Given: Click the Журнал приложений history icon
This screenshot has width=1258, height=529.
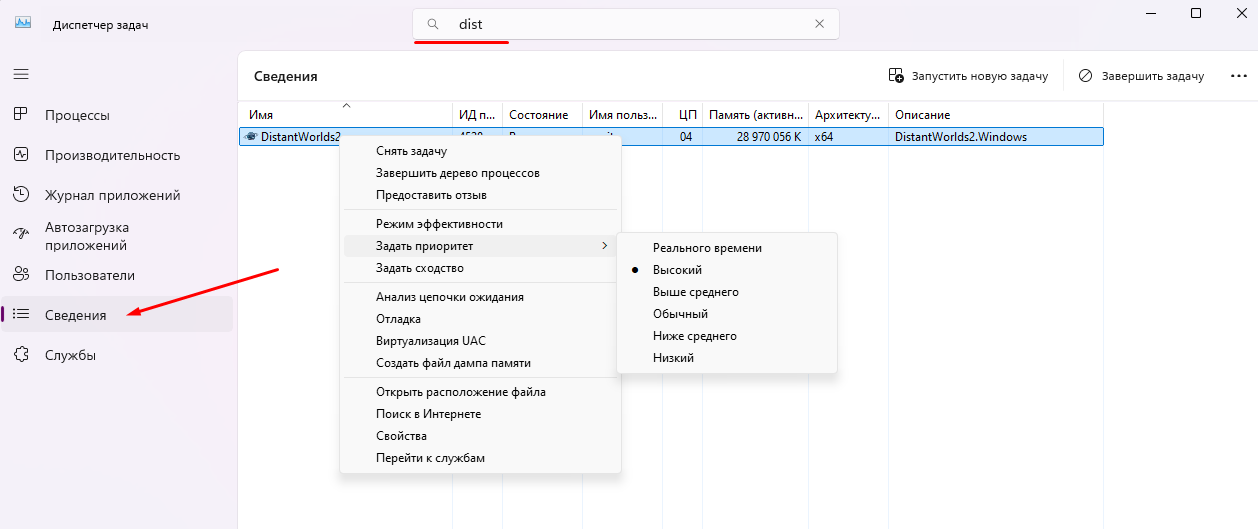Looking at the screenshot, I should [x=21, y=195].
